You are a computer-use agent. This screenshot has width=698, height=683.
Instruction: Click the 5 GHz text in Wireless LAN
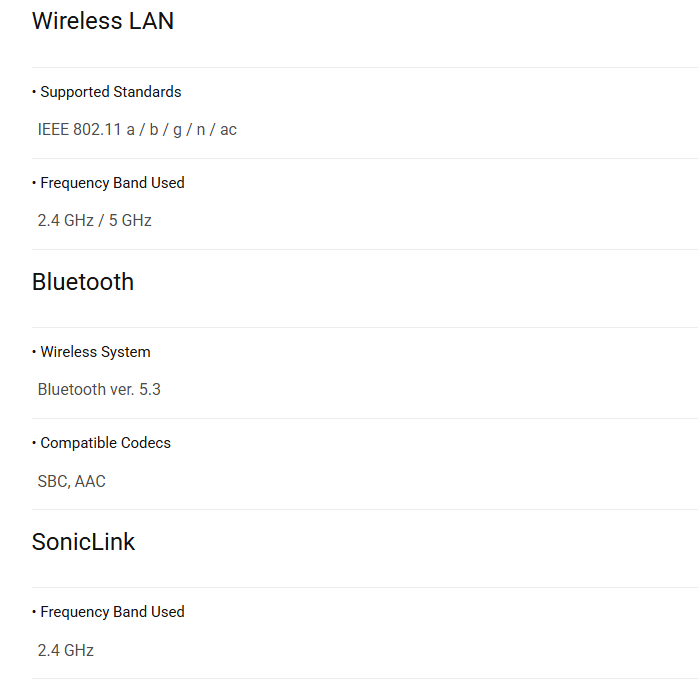pyautogui.click(x=130, y=221)
